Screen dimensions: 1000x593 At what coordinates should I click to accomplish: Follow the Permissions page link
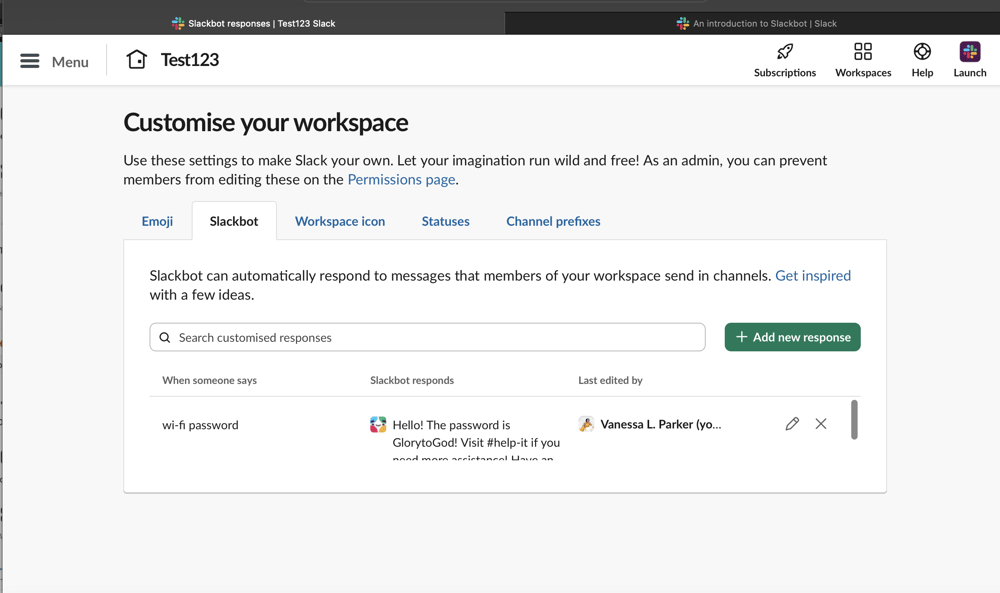pos(401,180)
